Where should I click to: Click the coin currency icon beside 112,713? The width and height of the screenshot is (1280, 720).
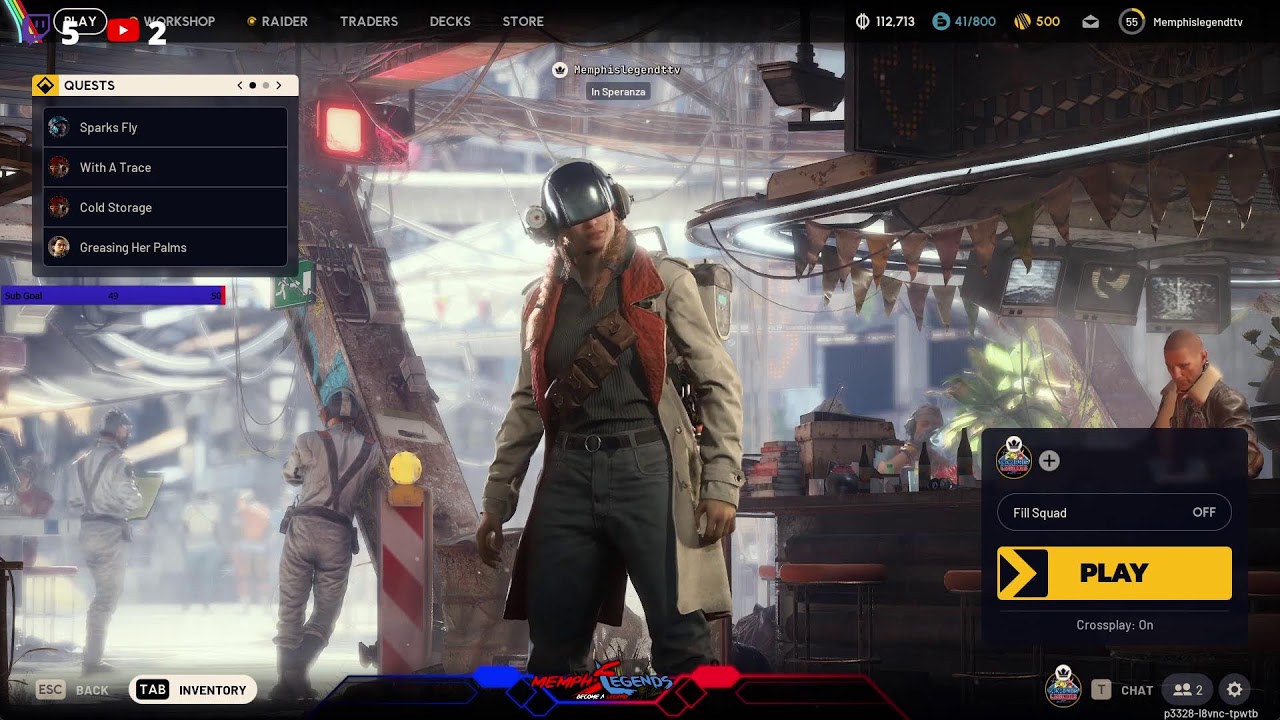(863, 21)
